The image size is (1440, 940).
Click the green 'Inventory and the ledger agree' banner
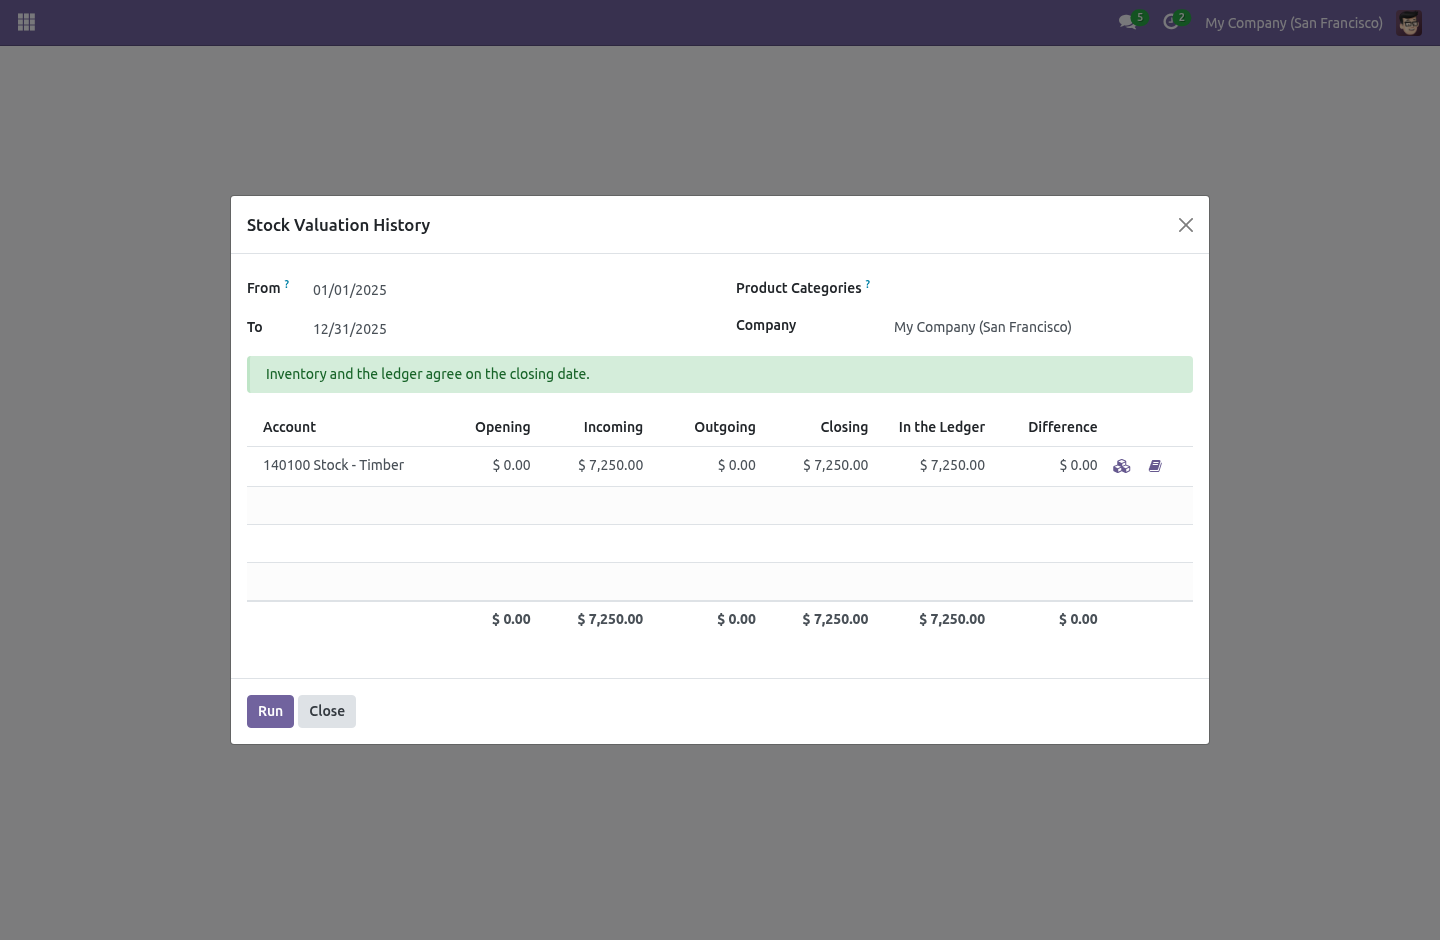(720, 374)
